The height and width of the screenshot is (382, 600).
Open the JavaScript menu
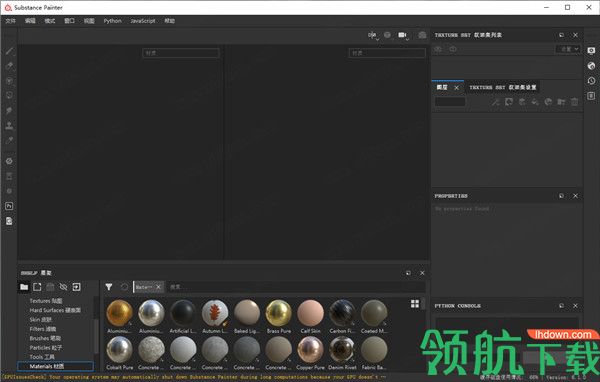pos(143,21)
